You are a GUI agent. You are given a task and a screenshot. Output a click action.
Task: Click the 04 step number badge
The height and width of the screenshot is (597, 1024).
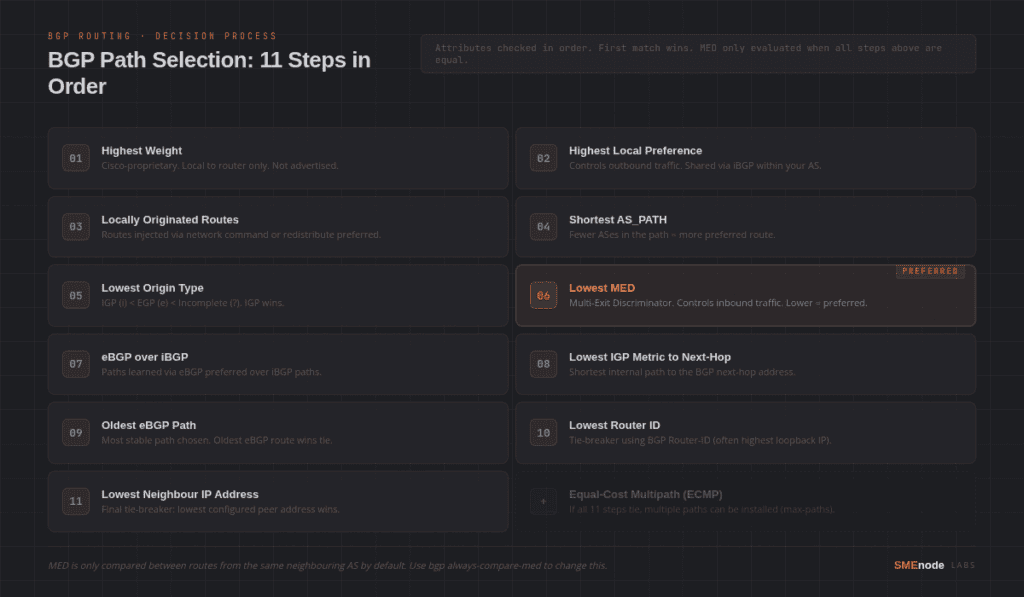(x=543, y=227)
